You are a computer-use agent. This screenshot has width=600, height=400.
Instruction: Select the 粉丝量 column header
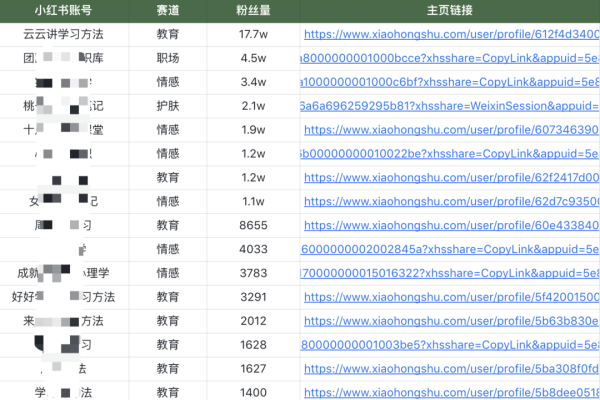[x=253, y=10]
